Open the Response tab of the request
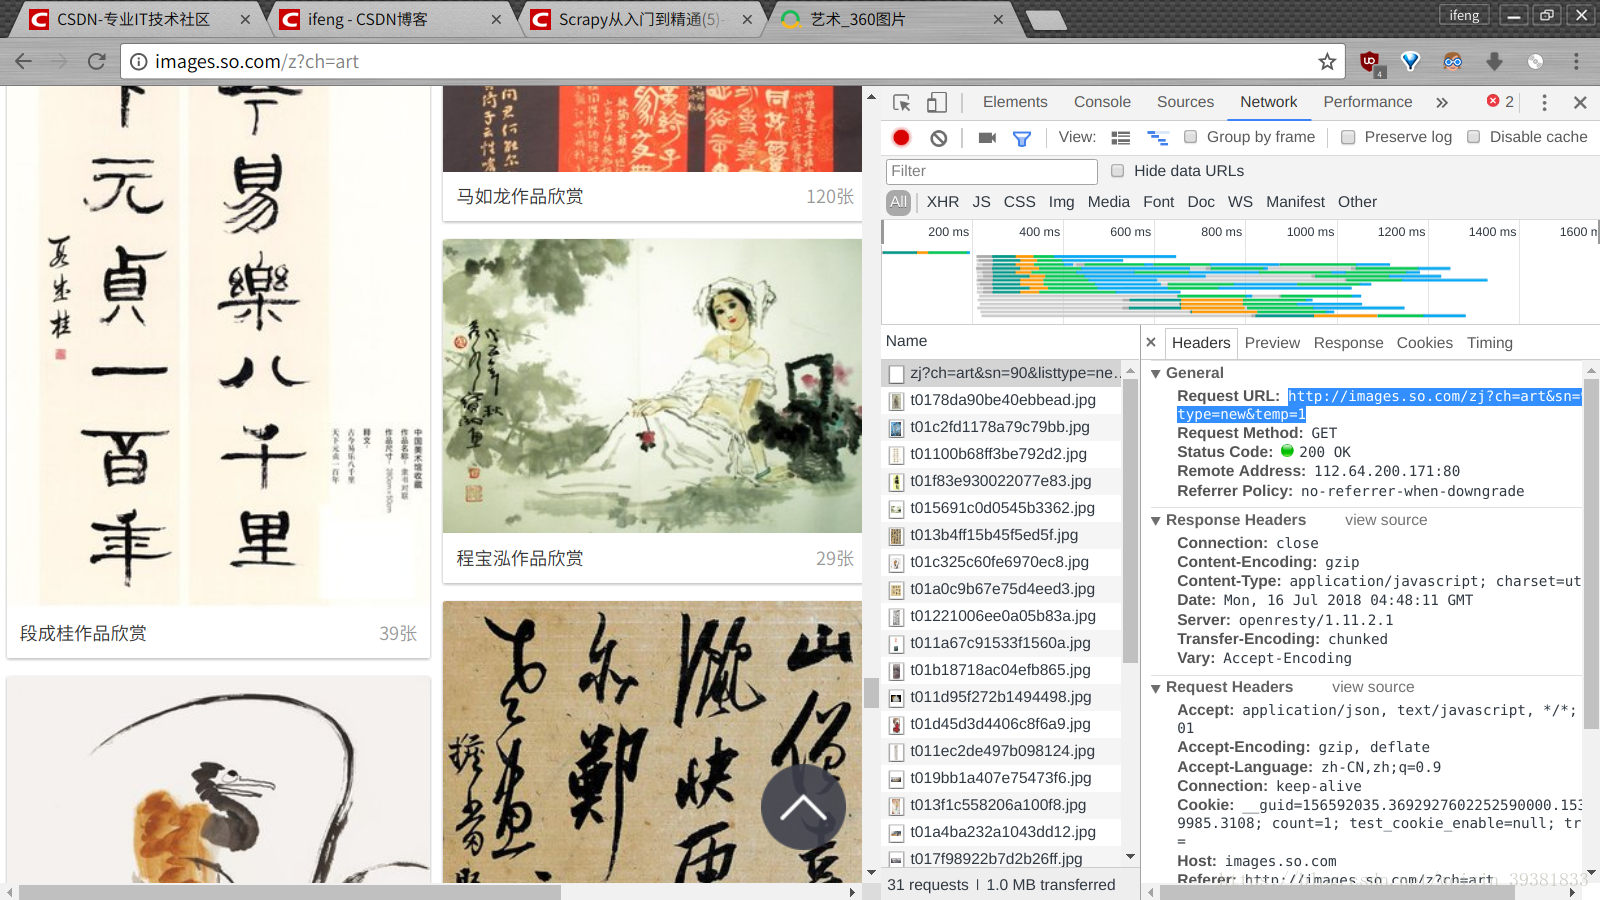Image resolution: width=1600 pixels, height=900 pixels. (1348, 343)
